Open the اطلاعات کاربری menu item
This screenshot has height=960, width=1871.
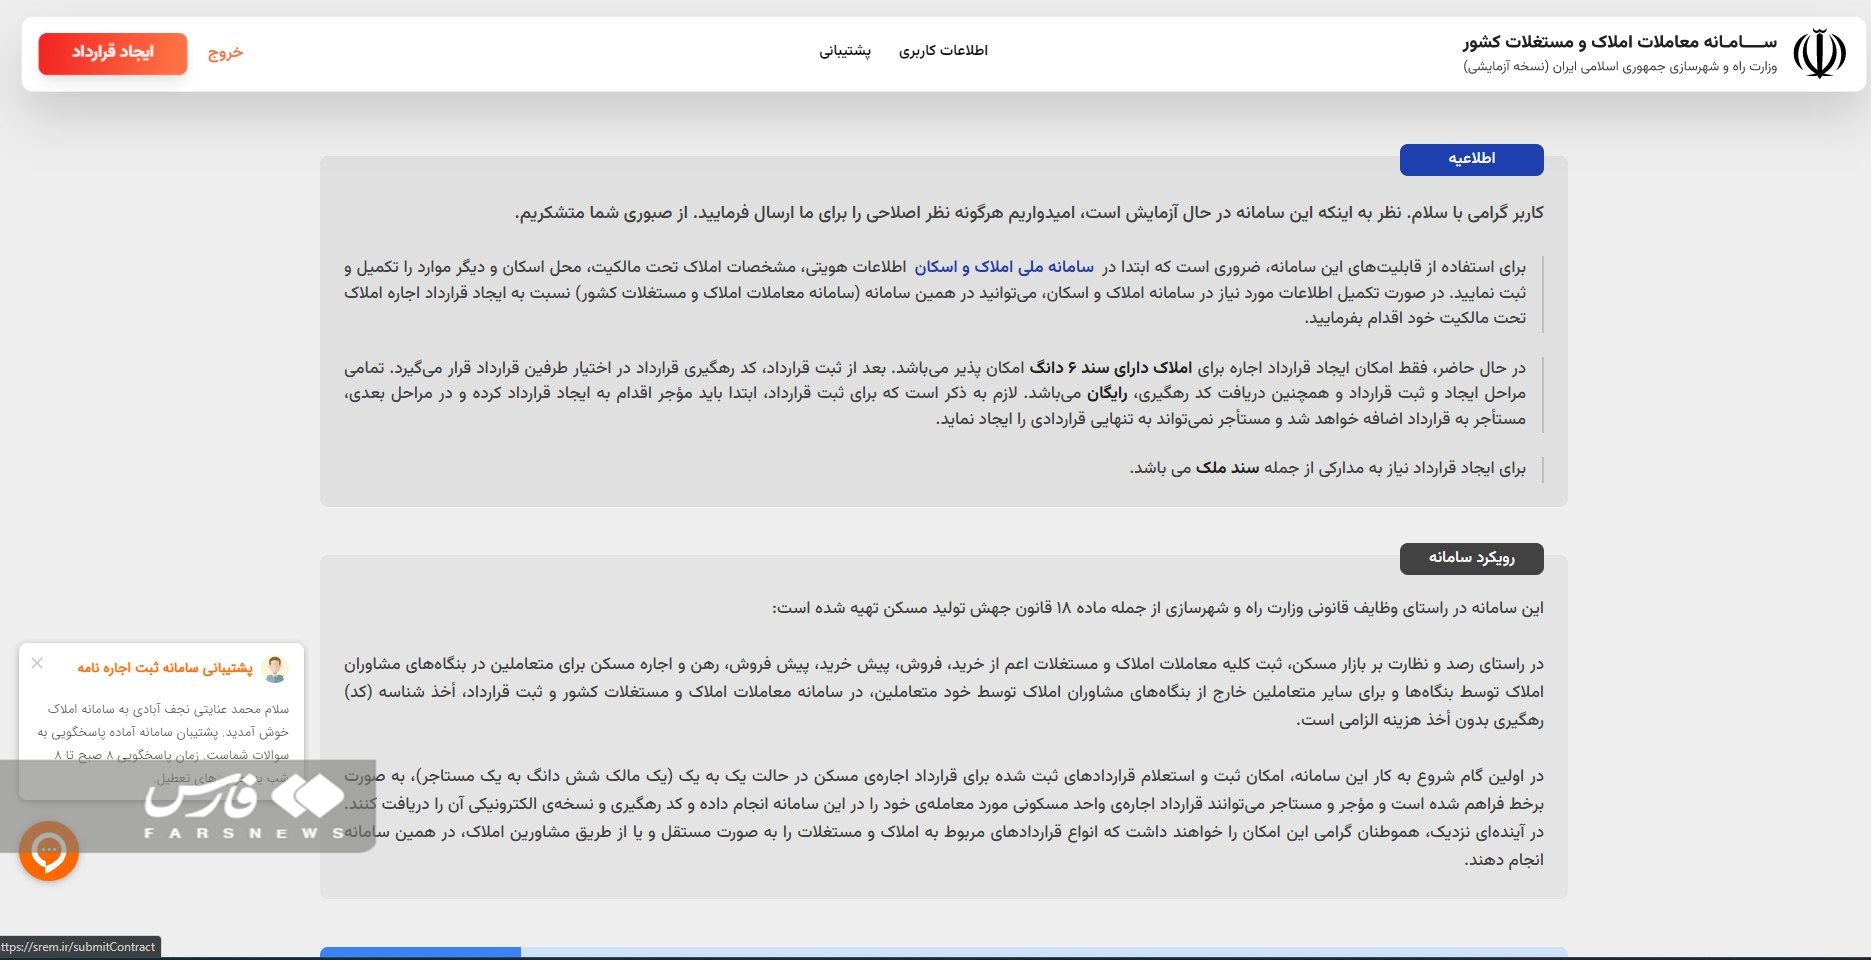pyautogui.click(x=943, y=51)
